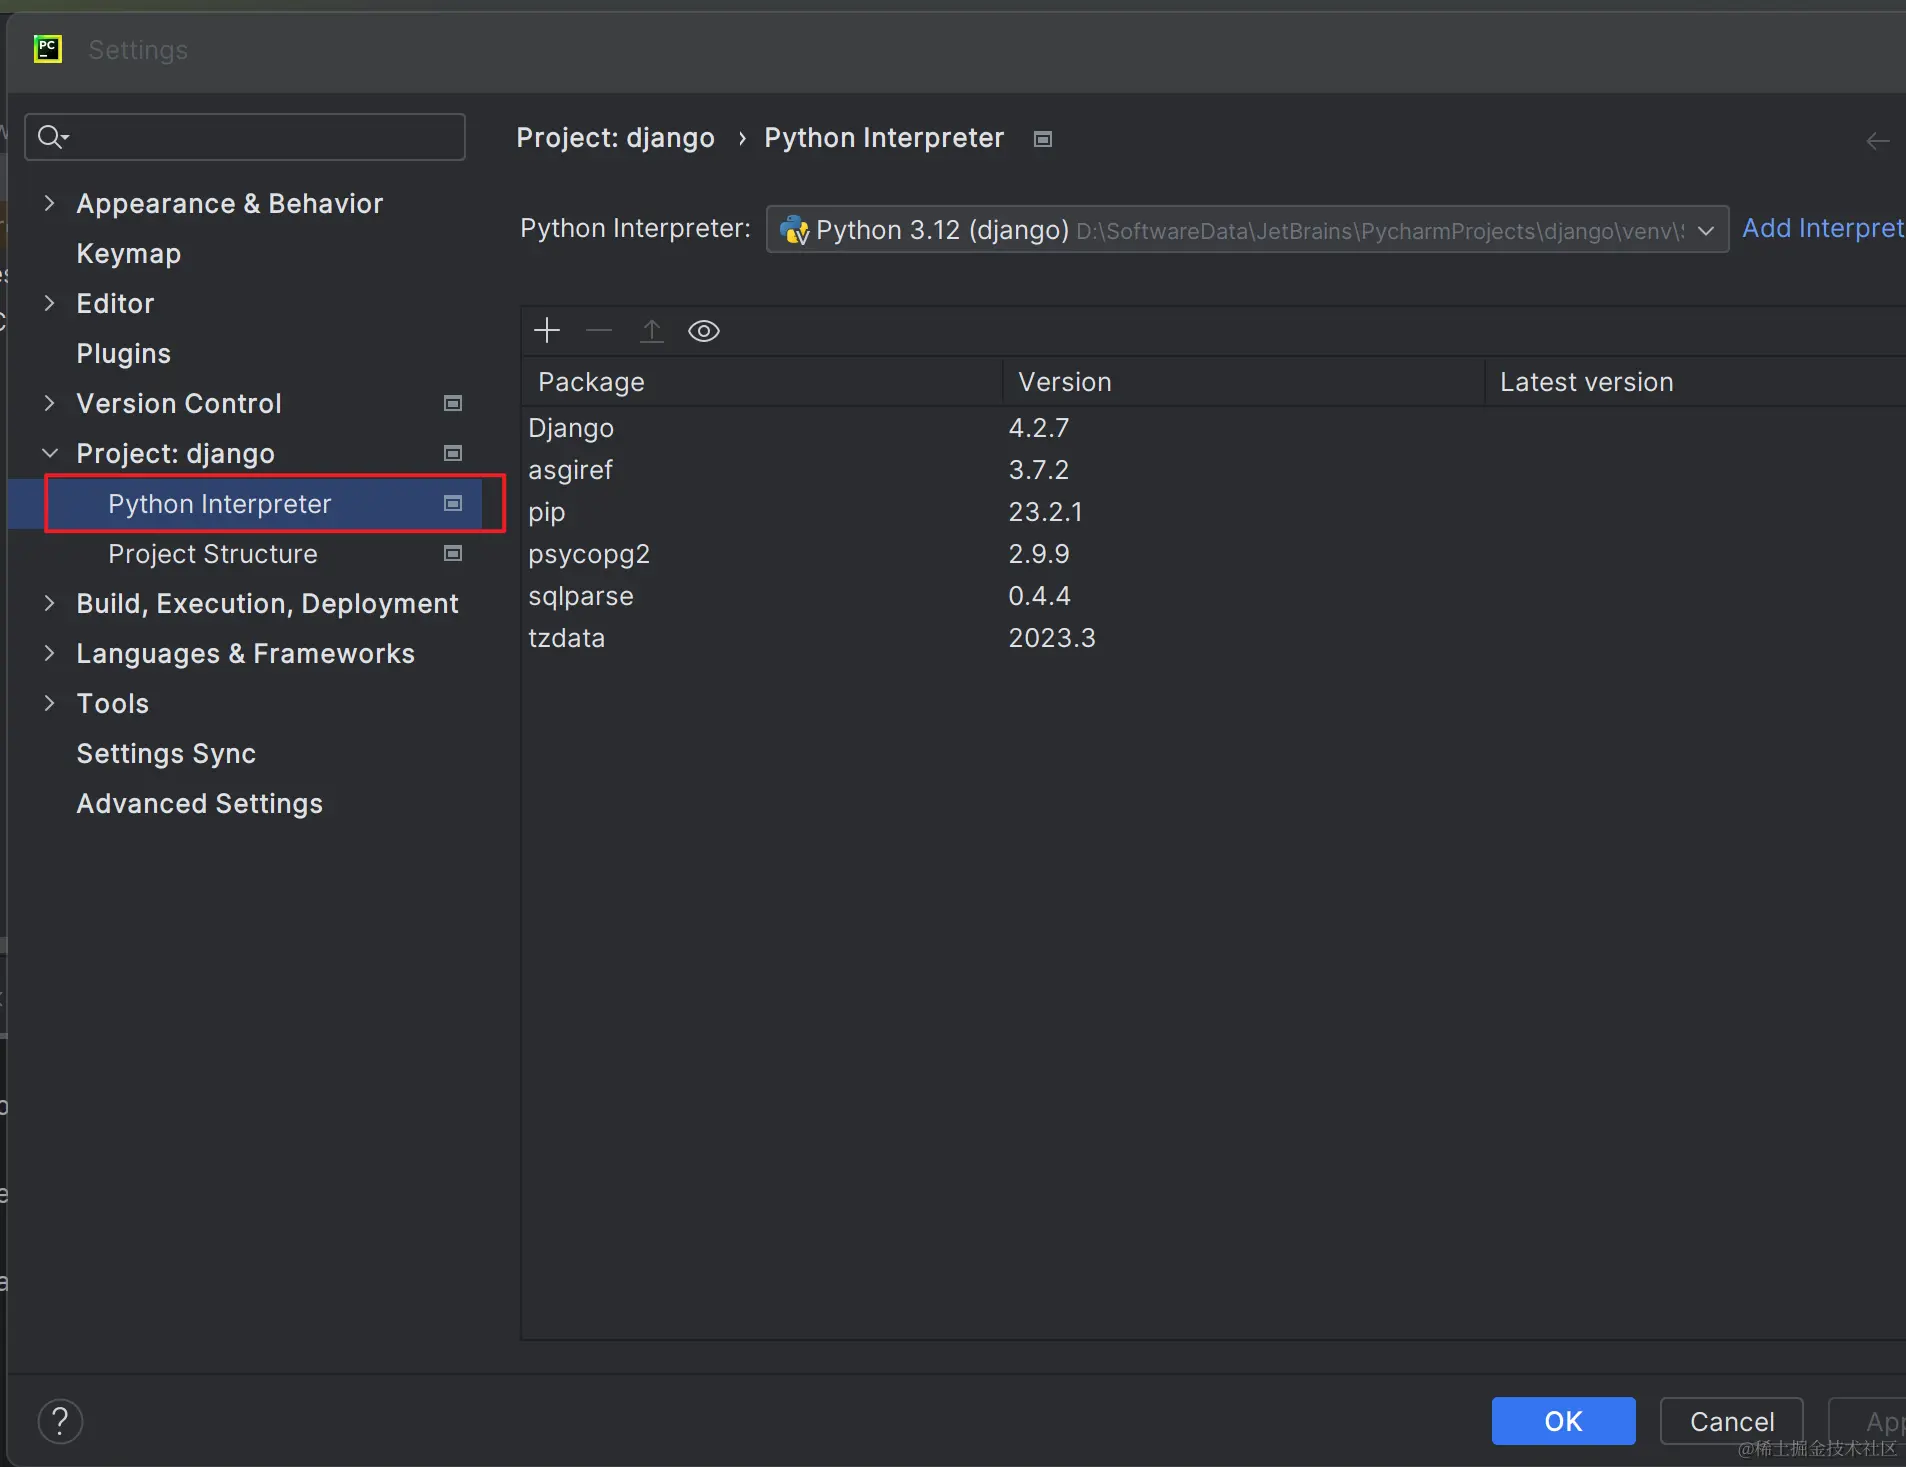Click the search magnifier icon in settings
The image size is (1906, 1467).
(52, 137)
